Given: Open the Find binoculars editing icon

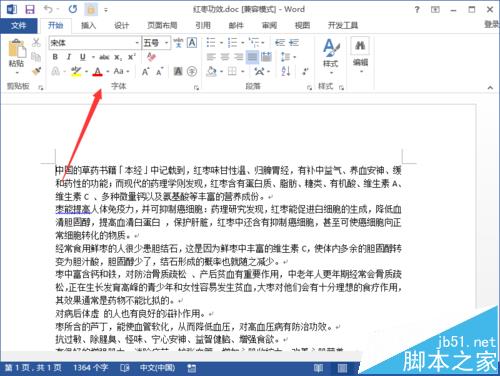Looking at the screenshot, I should [360, 46].
